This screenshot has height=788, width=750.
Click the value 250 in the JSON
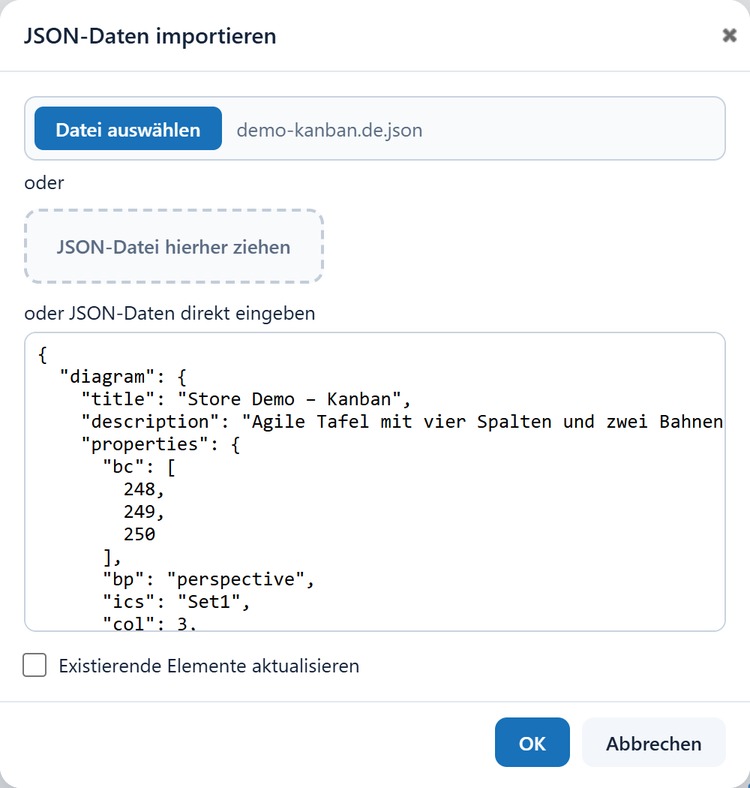pos(140,534)
